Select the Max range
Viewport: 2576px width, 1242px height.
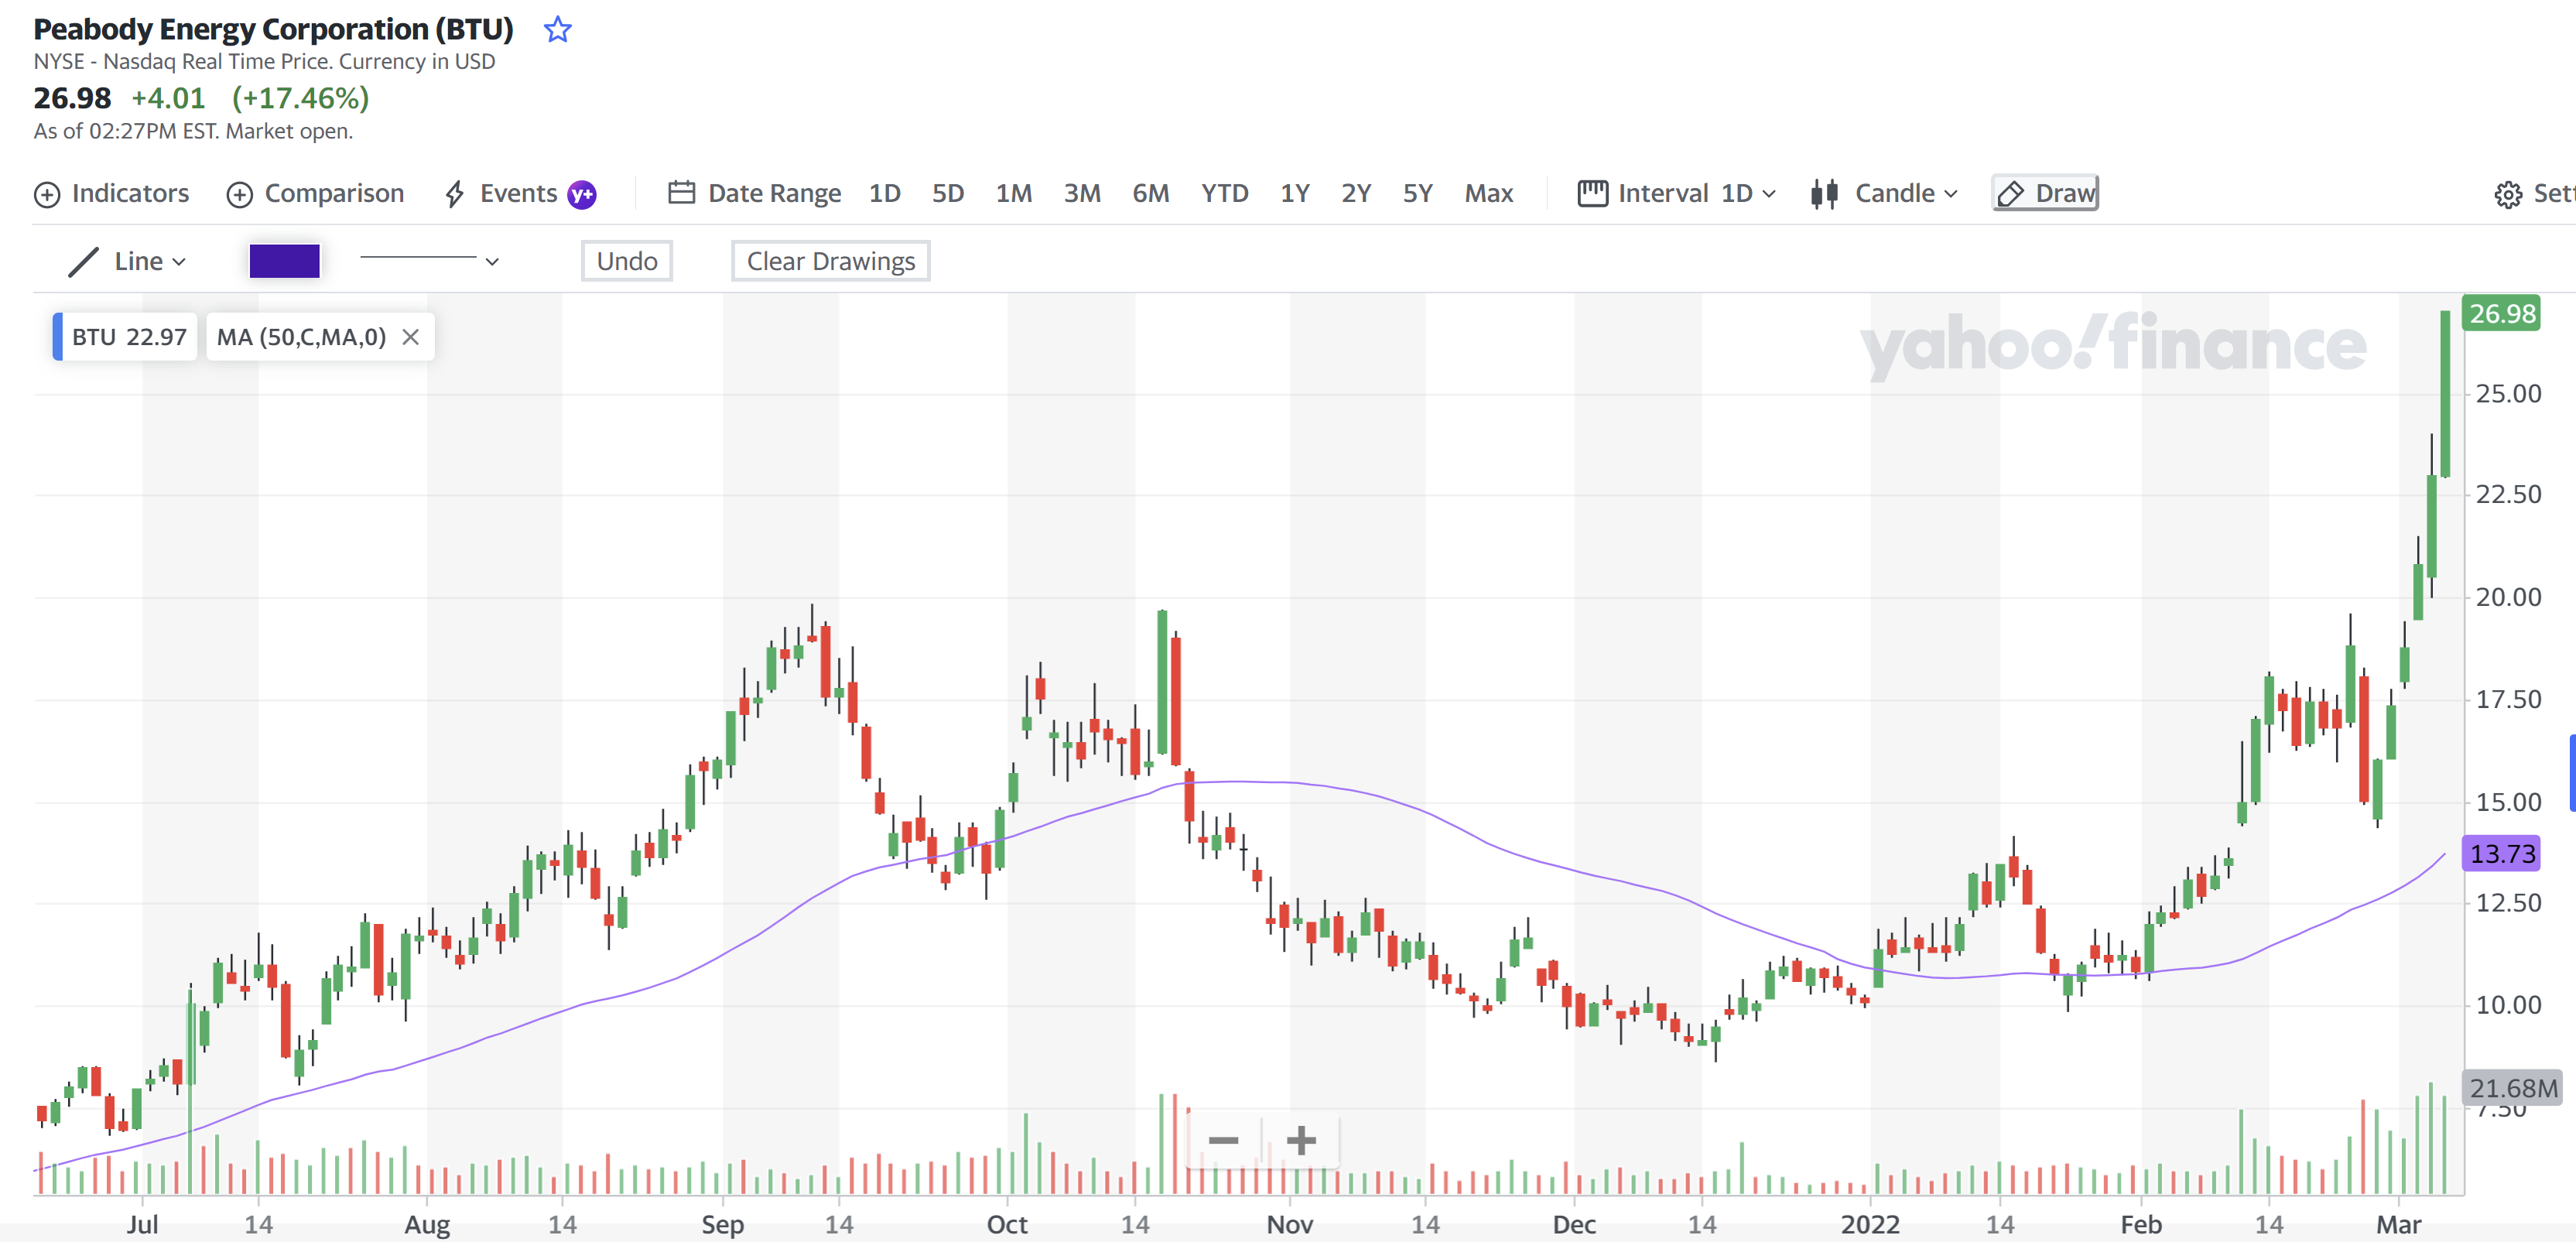tap(1488, 193)
